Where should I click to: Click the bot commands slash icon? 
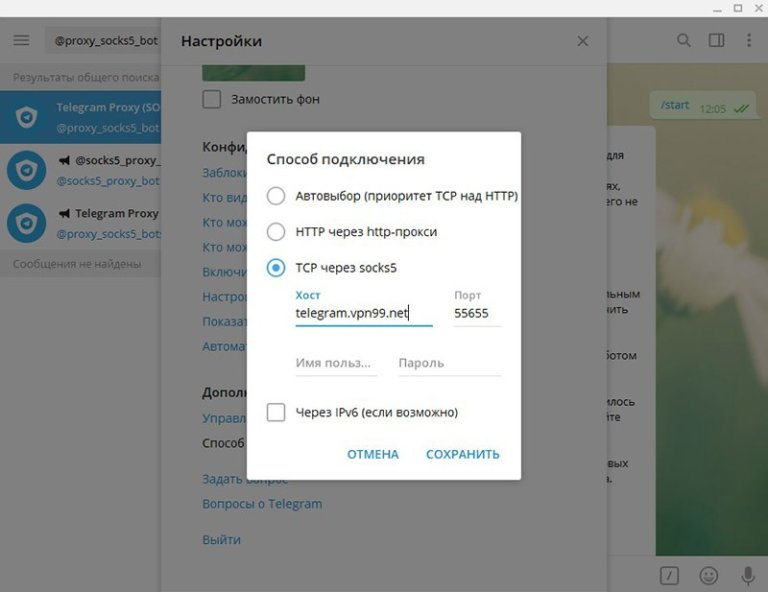[x=670, y=575]
